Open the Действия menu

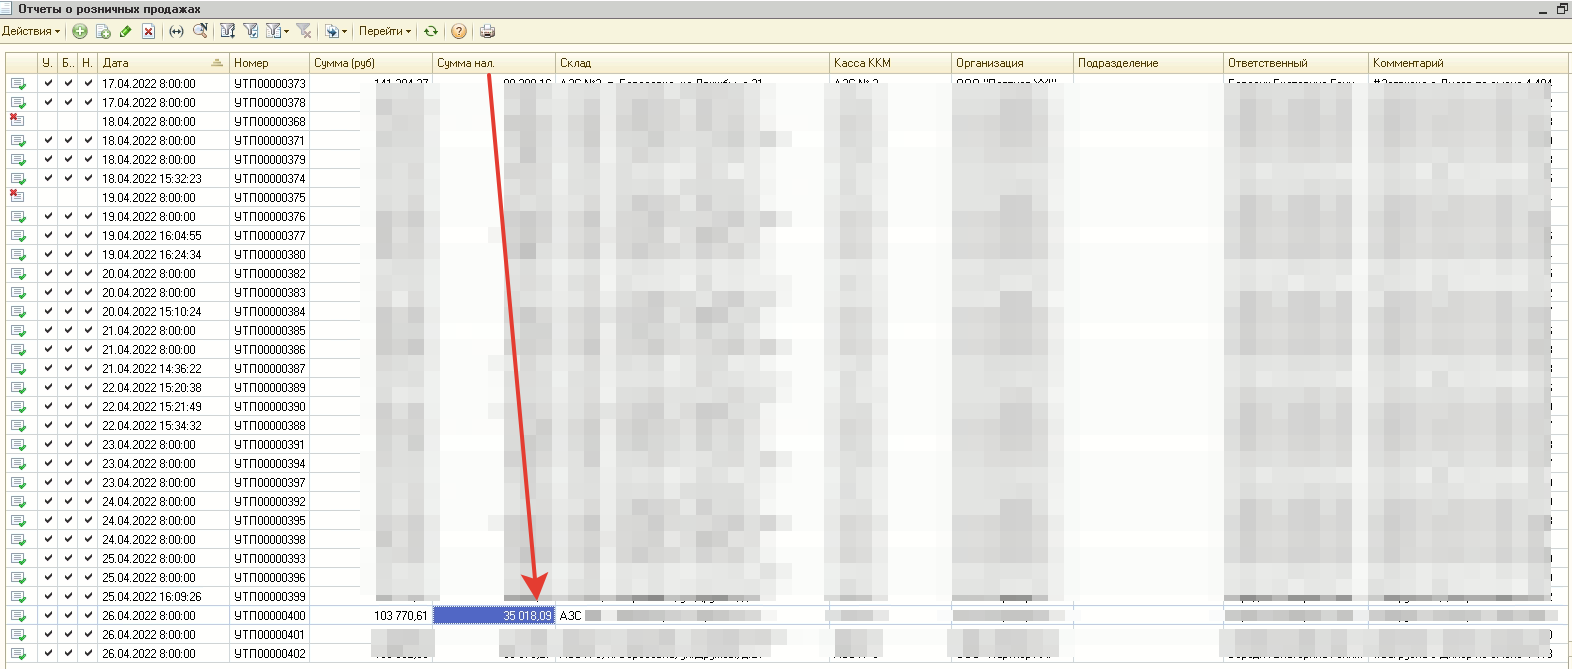[30, 31]
